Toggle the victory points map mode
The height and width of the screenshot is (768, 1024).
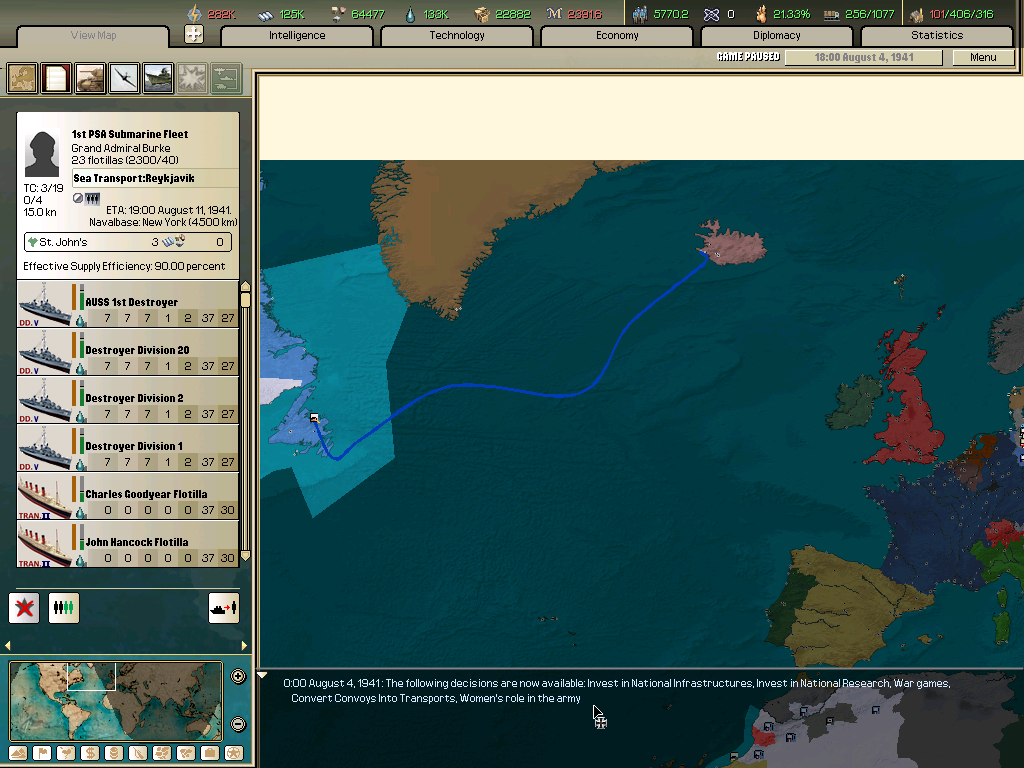coord(232,753)
